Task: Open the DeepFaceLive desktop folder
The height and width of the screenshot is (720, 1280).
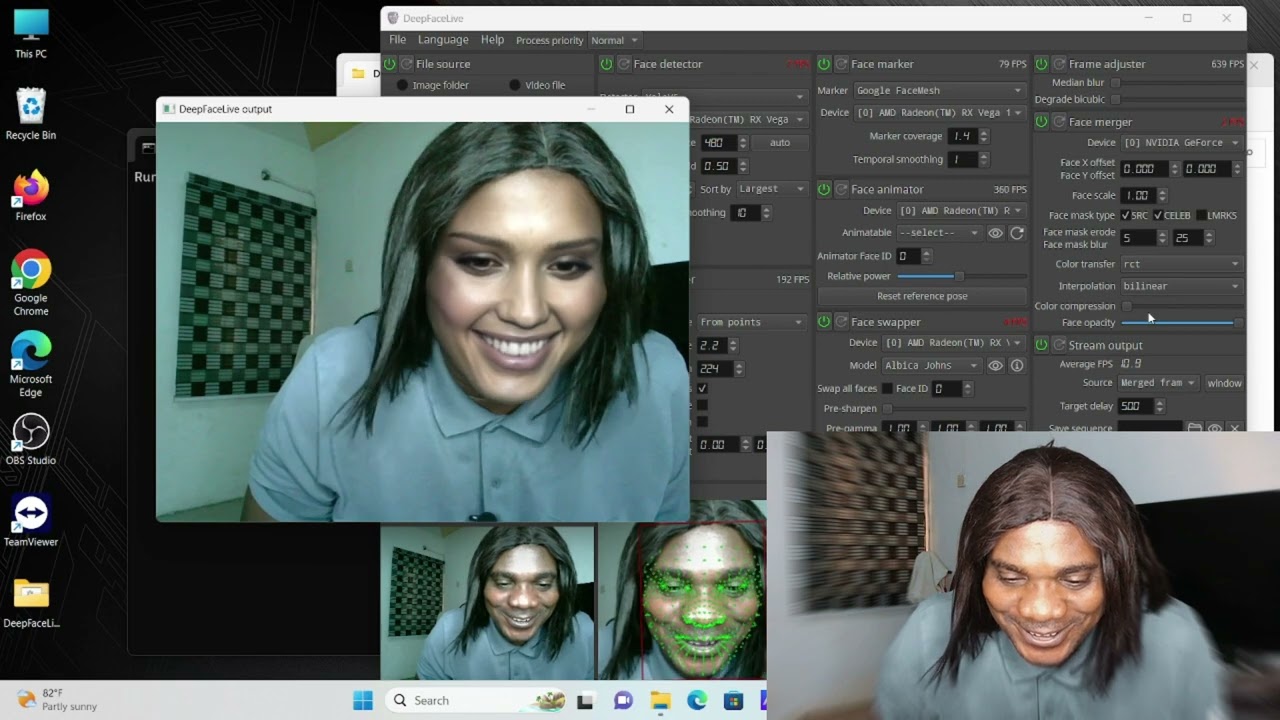Action: 31,603
